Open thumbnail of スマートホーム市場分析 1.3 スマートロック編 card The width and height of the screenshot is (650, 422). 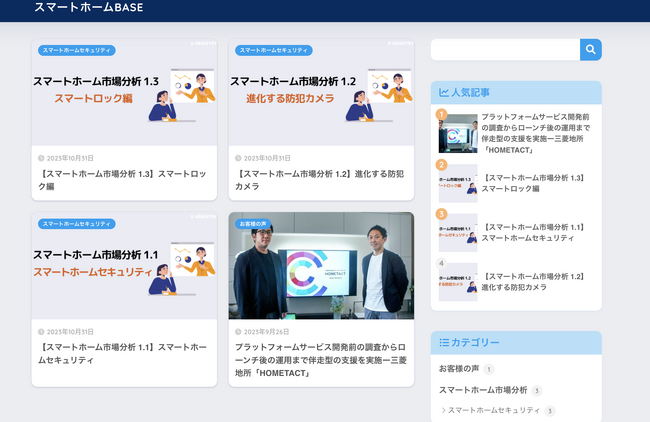coord(124,92)
